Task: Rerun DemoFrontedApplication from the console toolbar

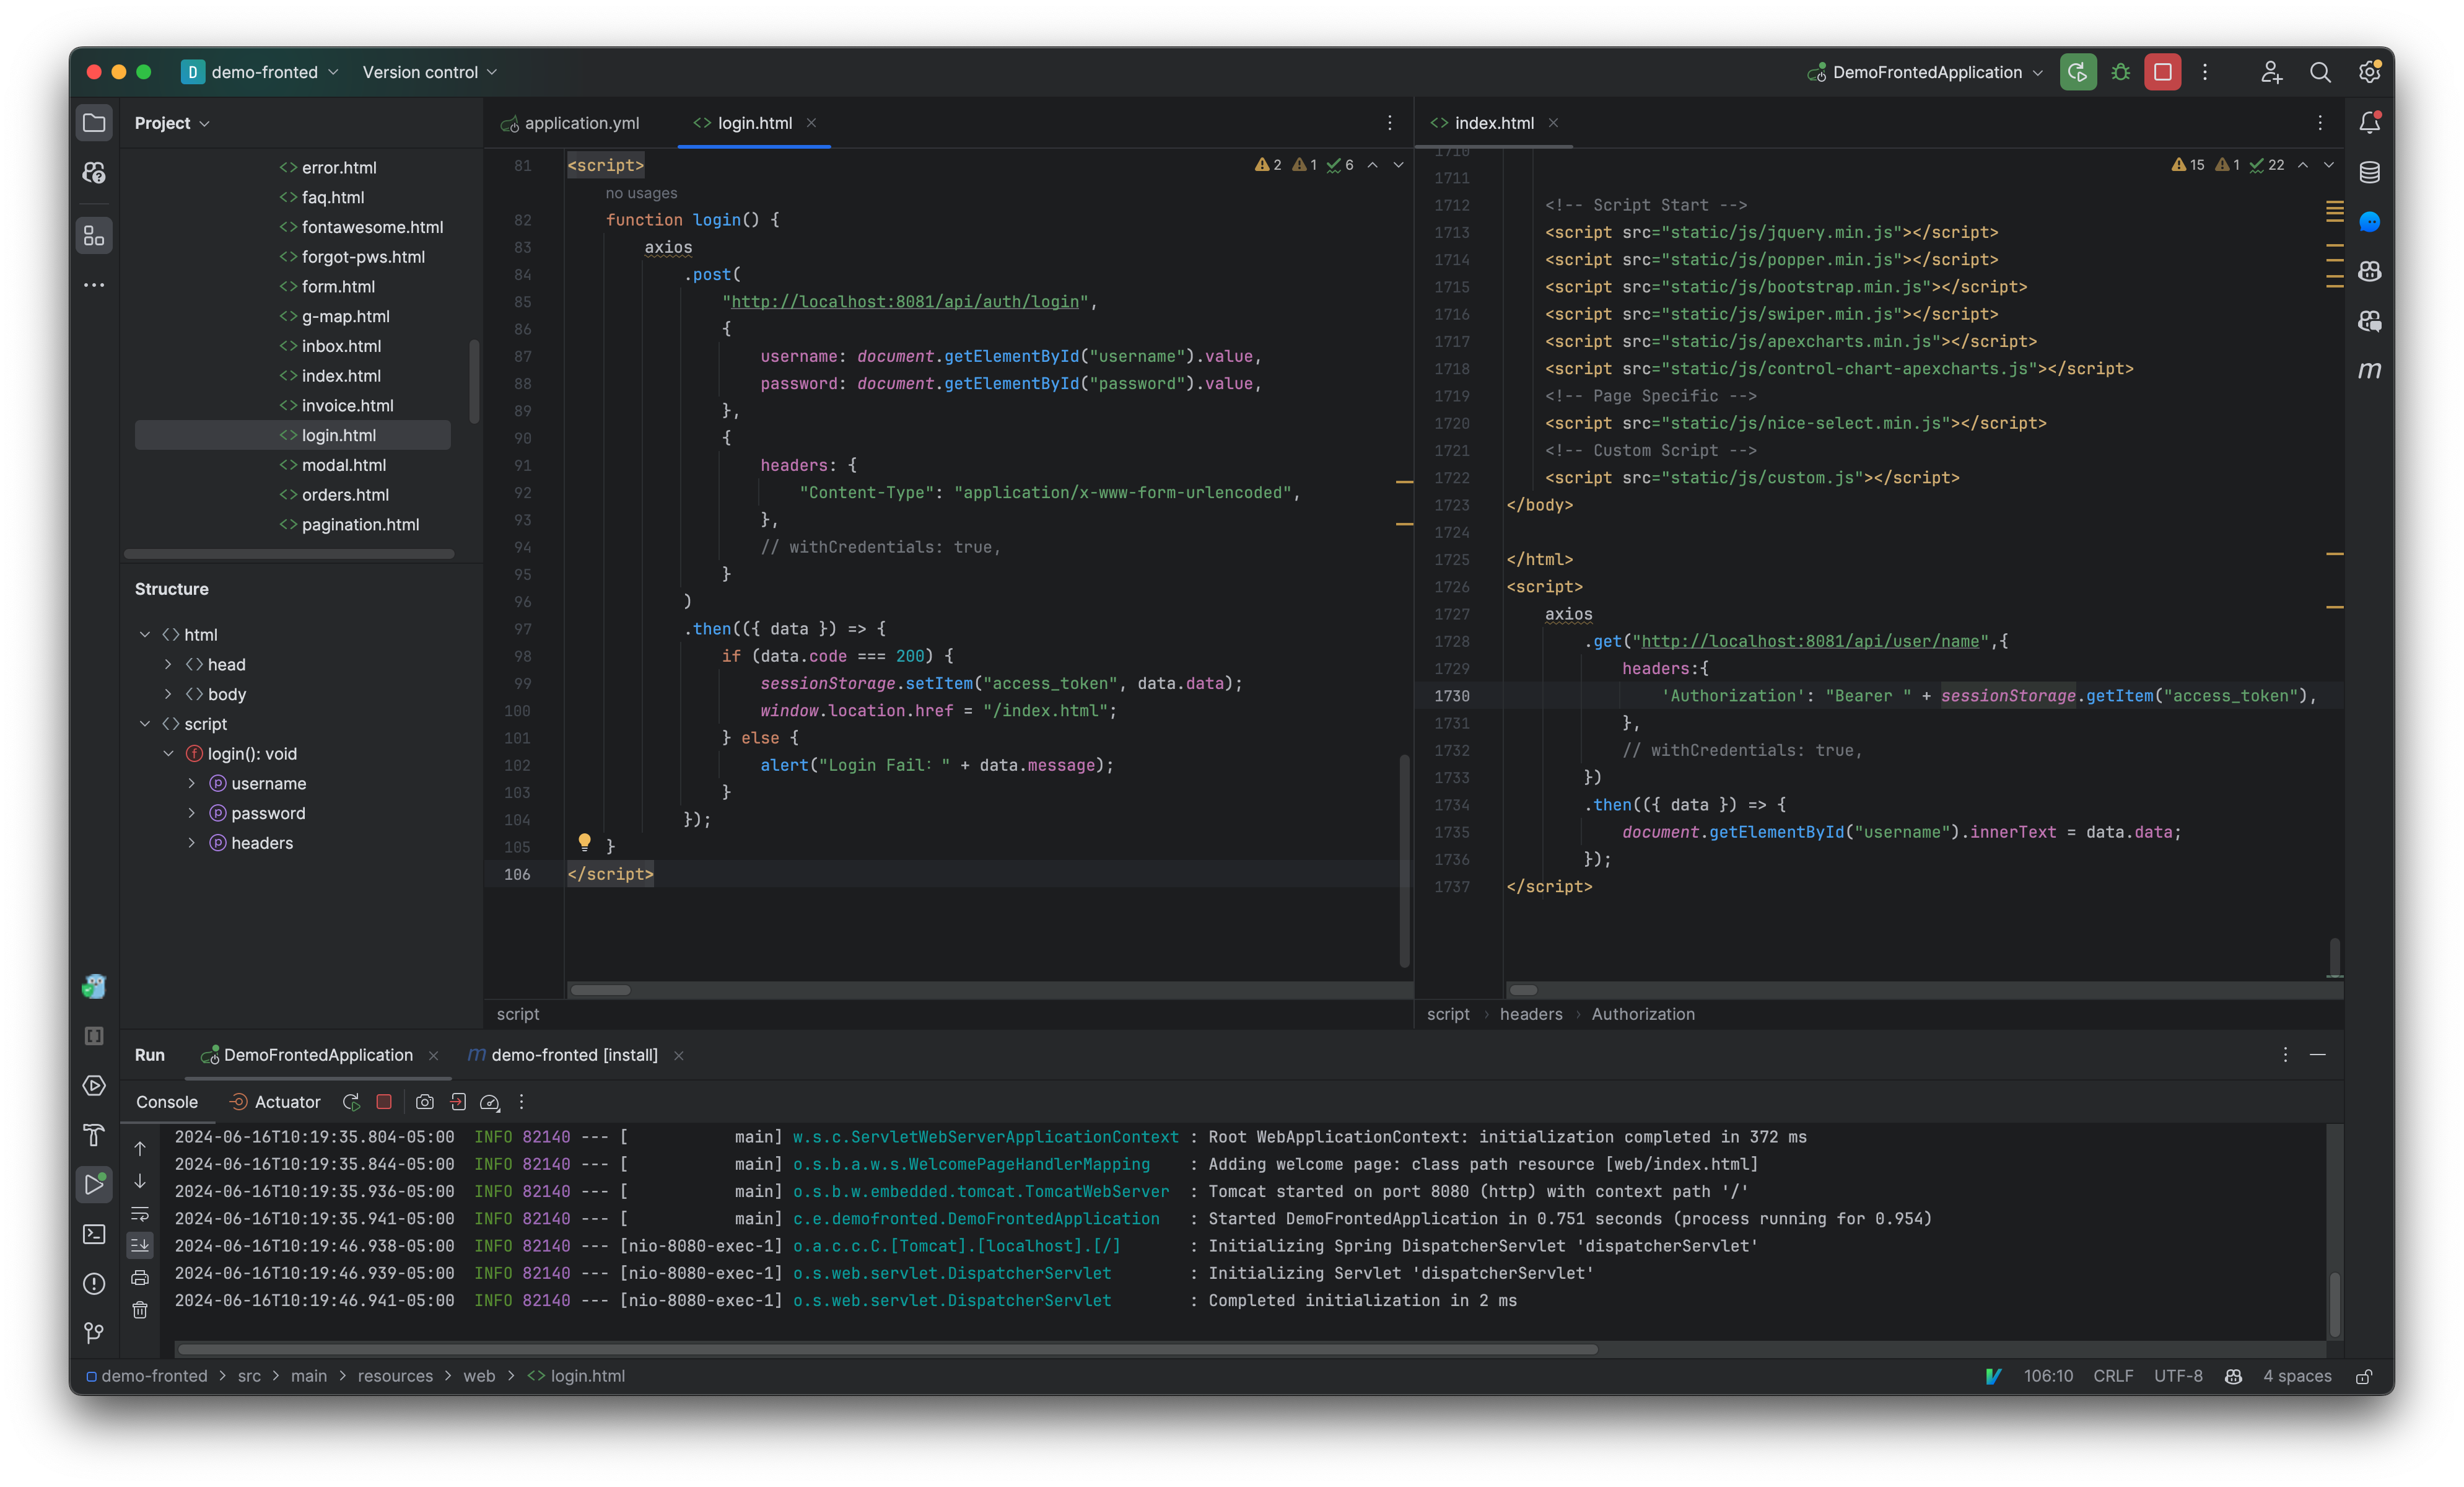Action: click(x=351, y=1102)
